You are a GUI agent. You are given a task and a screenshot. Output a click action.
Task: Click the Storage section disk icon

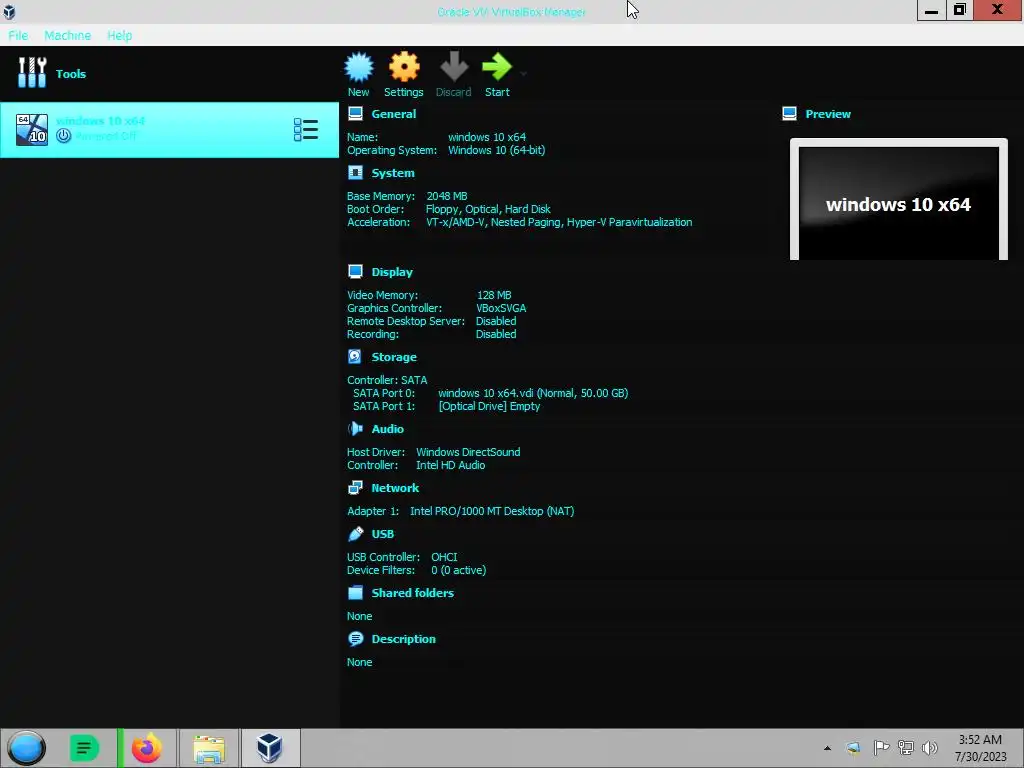355,357
